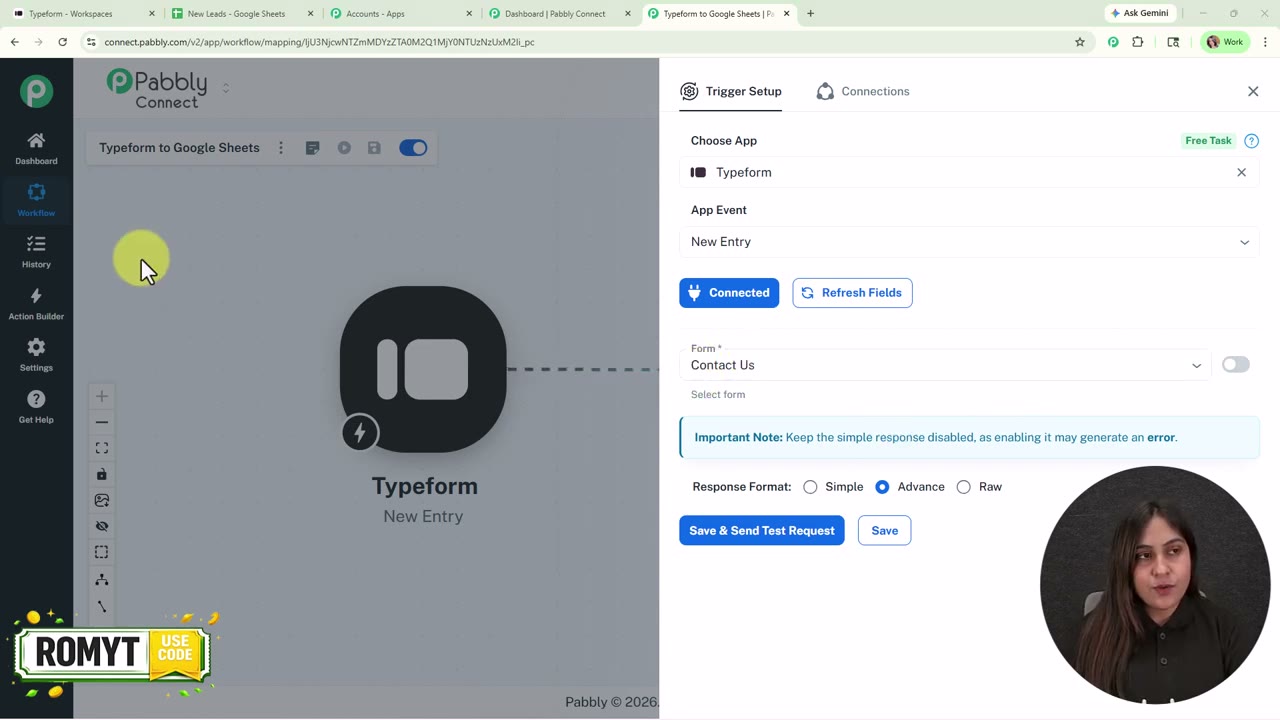Select Simple response format

click(810, 487)
